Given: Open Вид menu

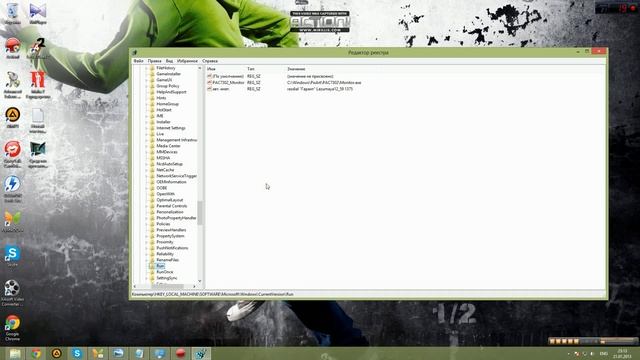Looking at the screenshot, I should 169,61.
